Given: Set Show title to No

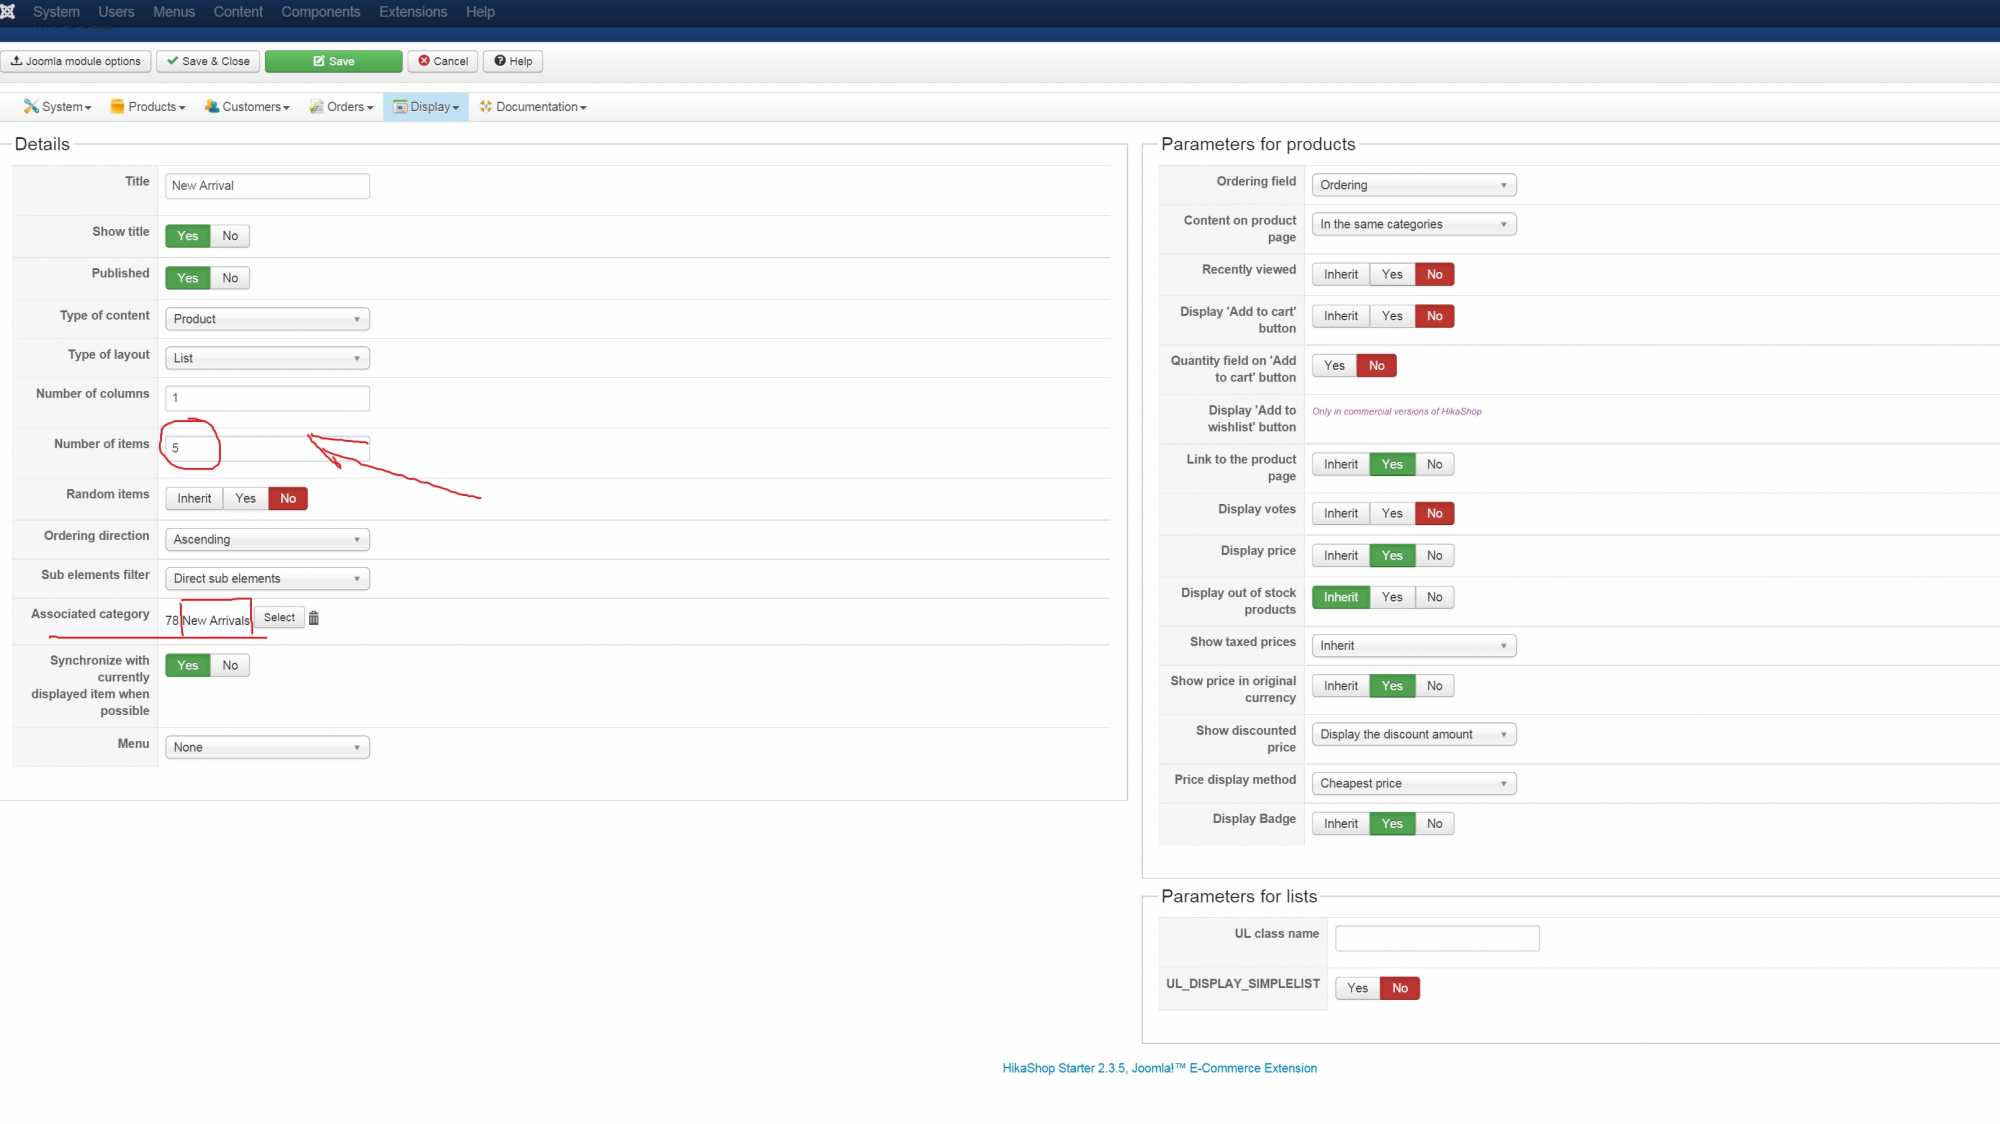Looking at the screenshot, I should click(x=230, y=236).
